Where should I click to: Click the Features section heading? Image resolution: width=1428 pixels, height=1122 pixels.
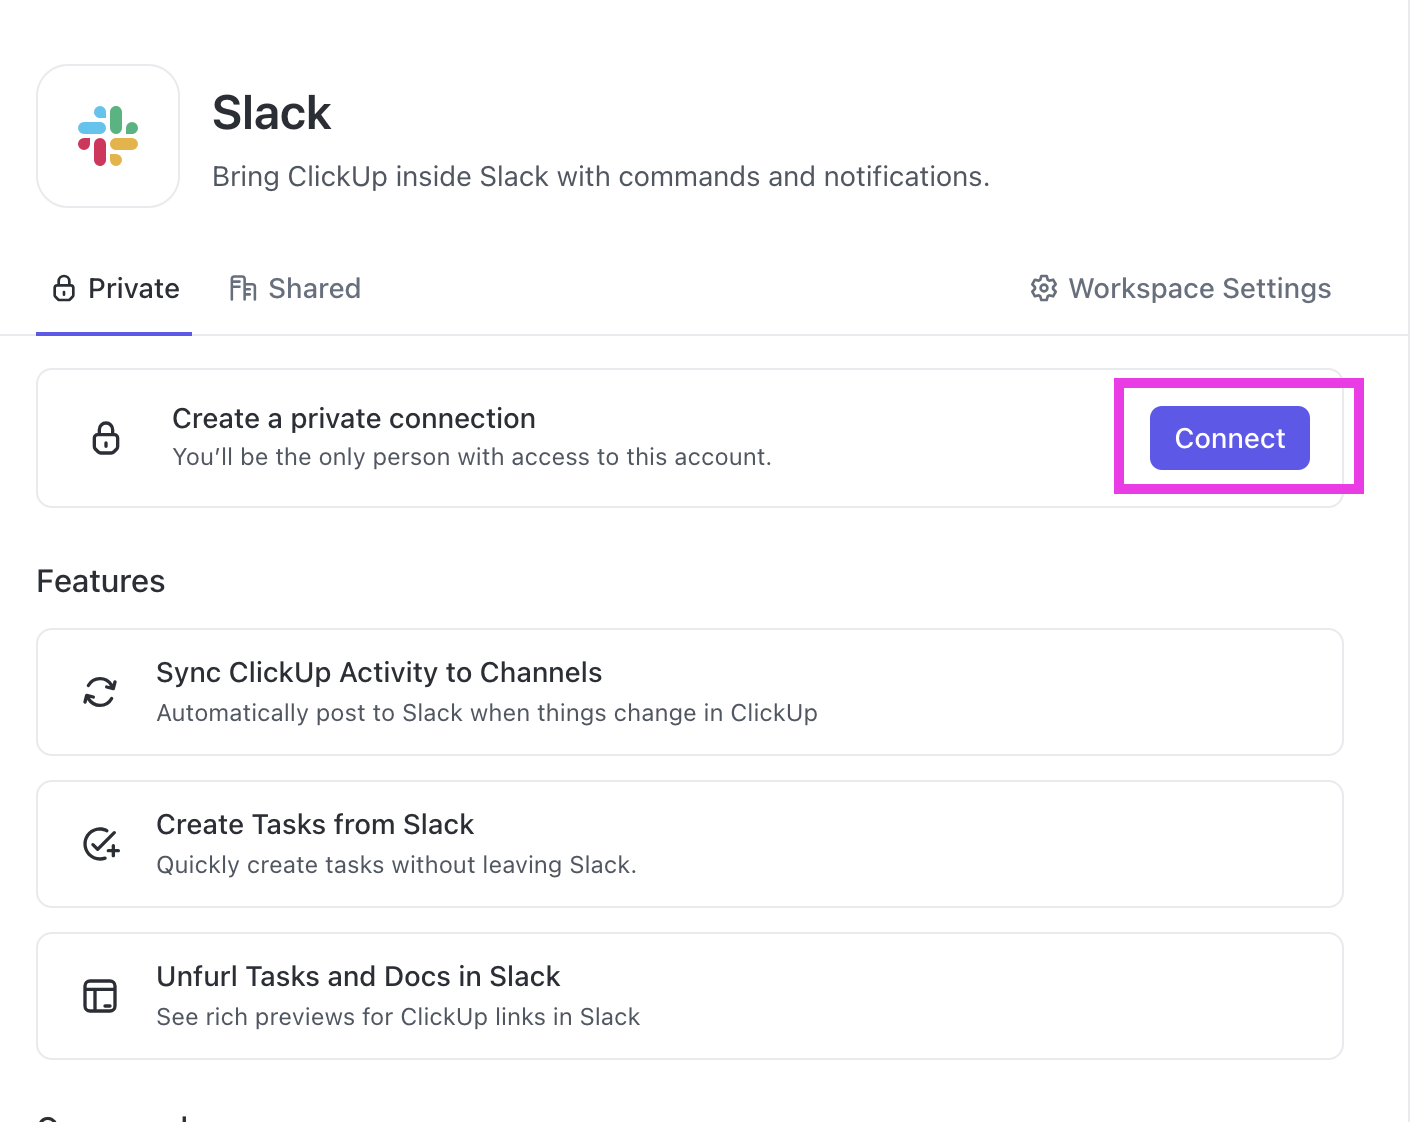pyautogui.click(x=101, y=581)
